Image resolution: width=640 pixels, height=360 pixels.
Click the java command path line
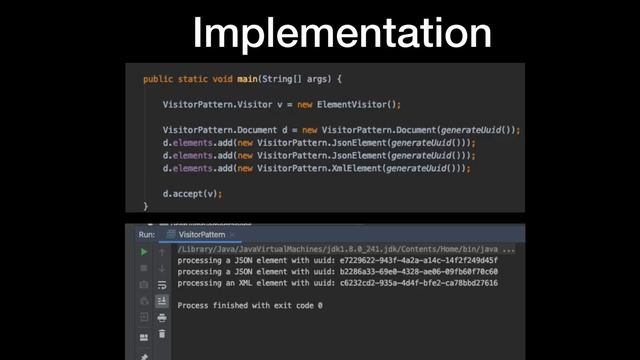346,249
